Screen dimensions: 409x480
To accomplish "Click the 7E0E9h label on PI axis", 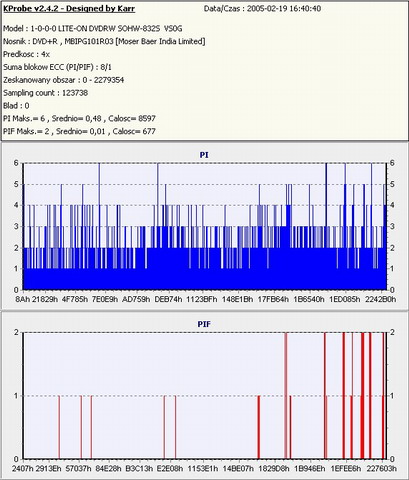I will tap(105, 299).
